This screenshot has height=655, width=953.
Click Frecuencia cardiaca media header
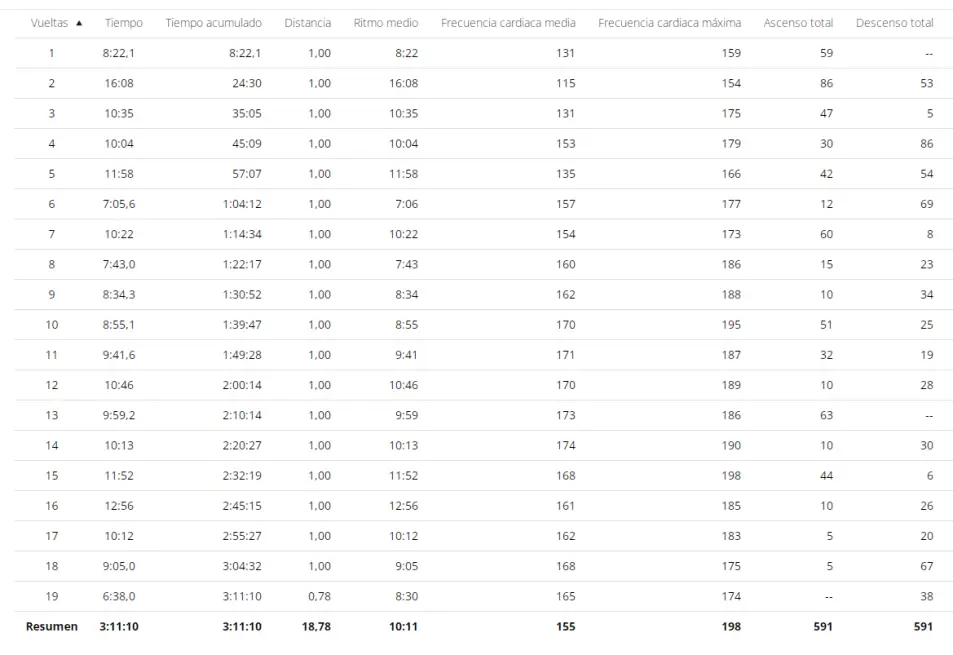coord(508,23)
